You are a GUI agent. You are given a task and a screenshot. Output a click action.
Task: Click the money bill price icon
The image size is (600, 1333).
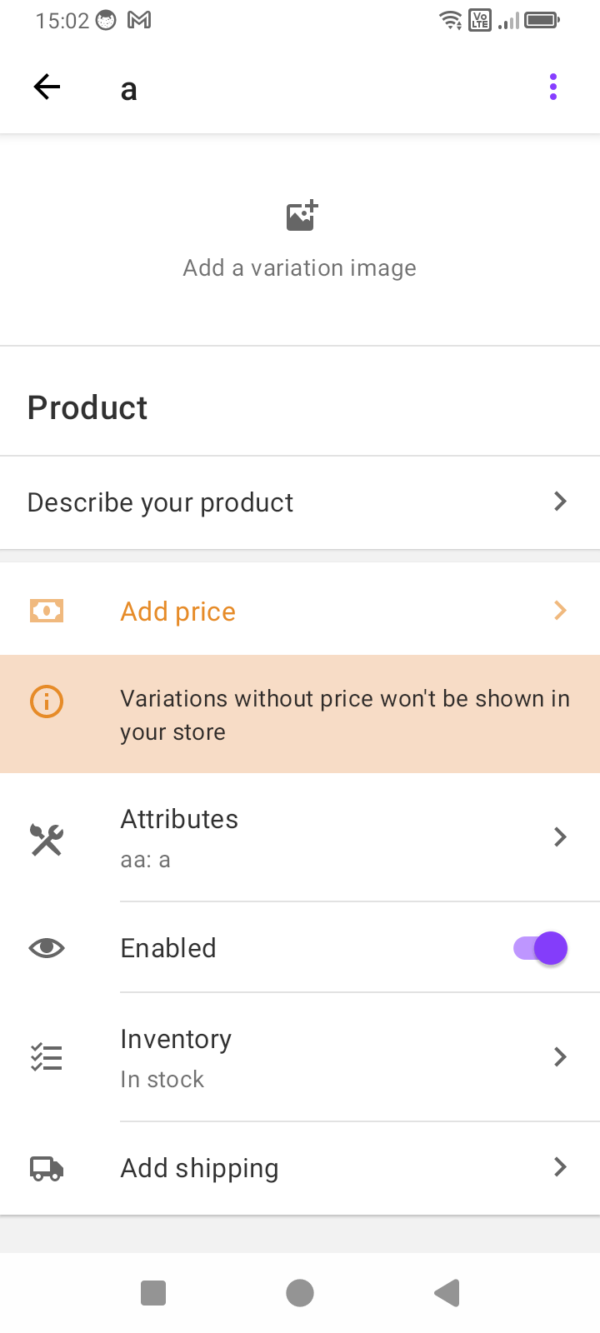pyautogui.click(x=47, y=611)
